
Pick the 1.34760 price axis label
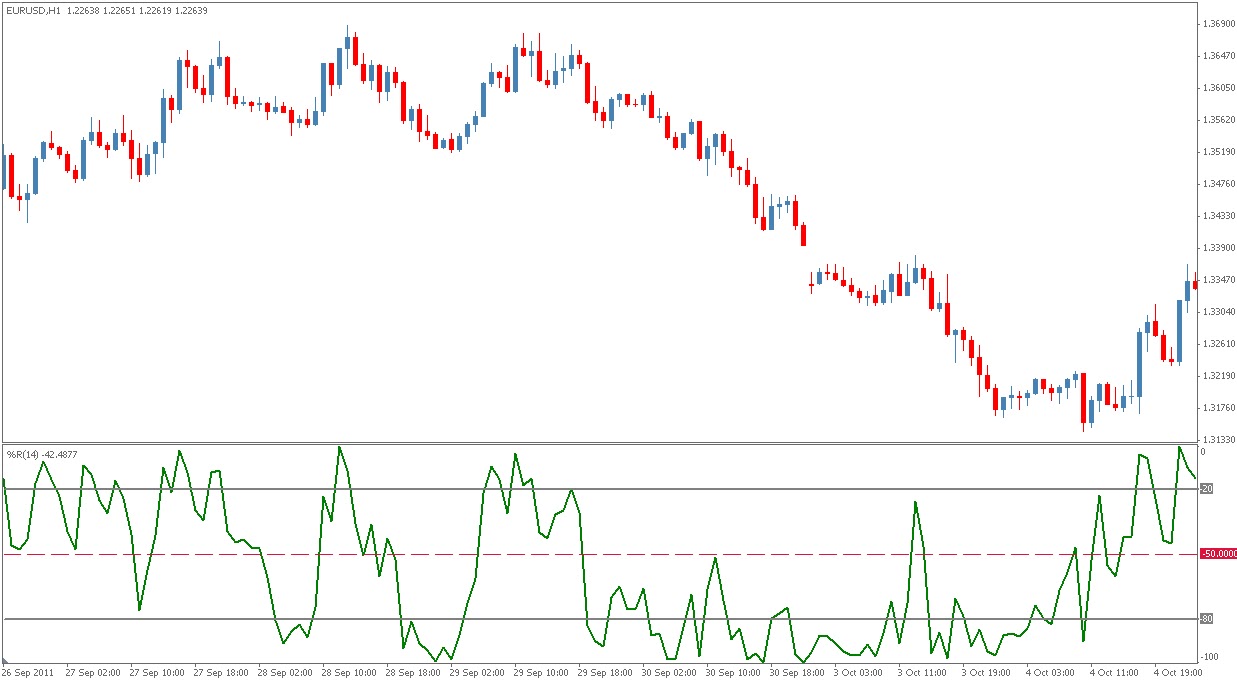[x=1217, y=183]
